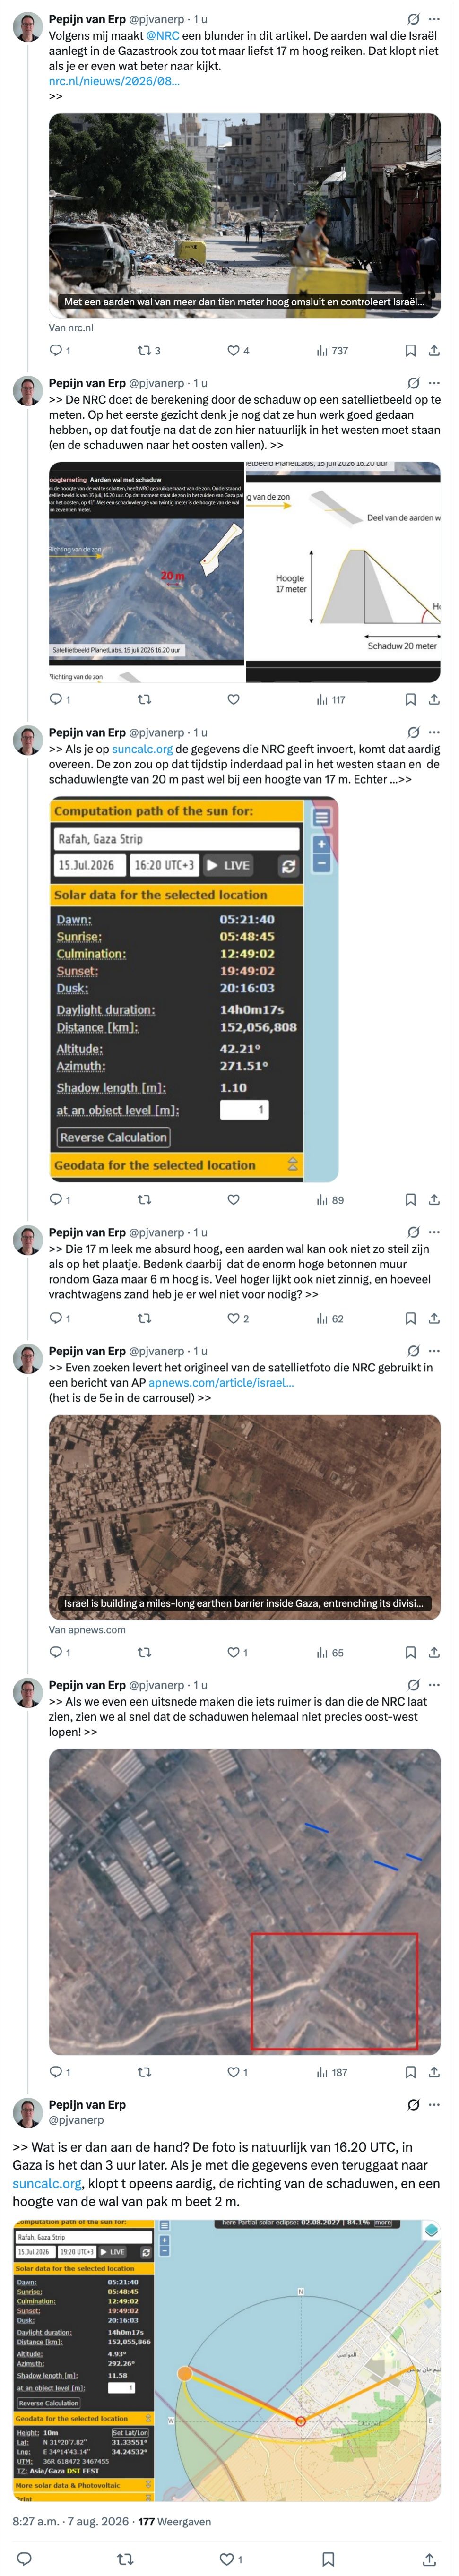Image resolution: width=459 pixels, height=2576 pixels.
Task: Open the AP news earthen barrier card
Action: pyautogui.click(x=245, y=1518)
